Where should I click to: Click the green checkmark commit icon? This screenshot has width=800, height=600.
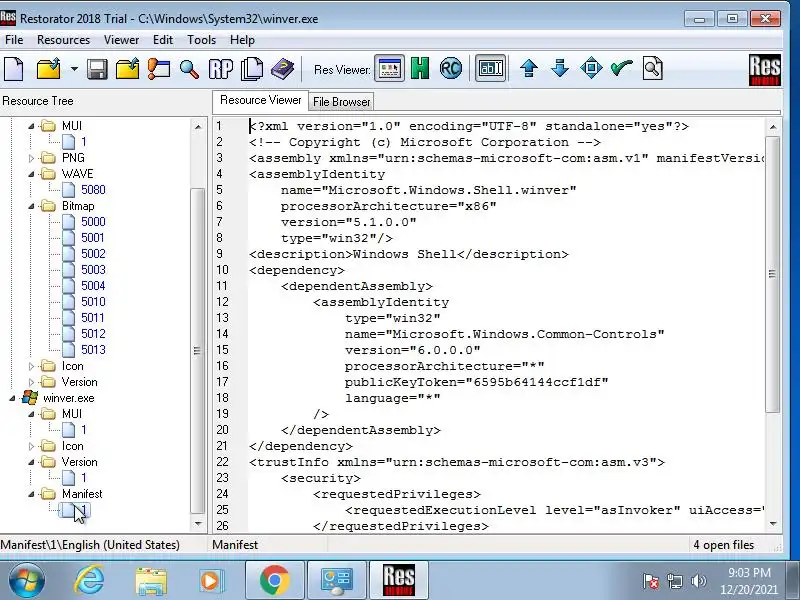[x=621, y=67]
